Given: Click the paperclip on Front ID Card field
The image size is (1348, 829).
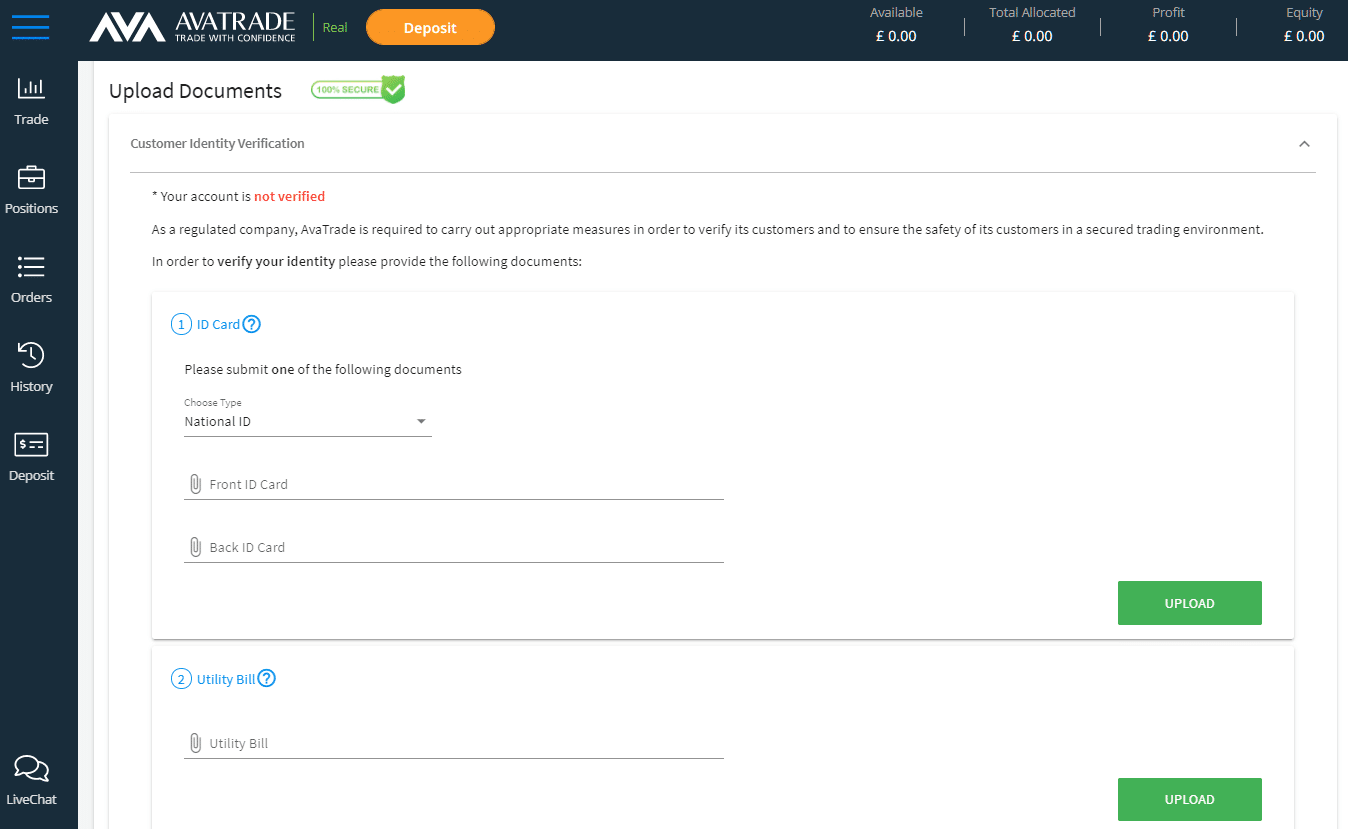Looking at the screenshot, I should [195, 483].
